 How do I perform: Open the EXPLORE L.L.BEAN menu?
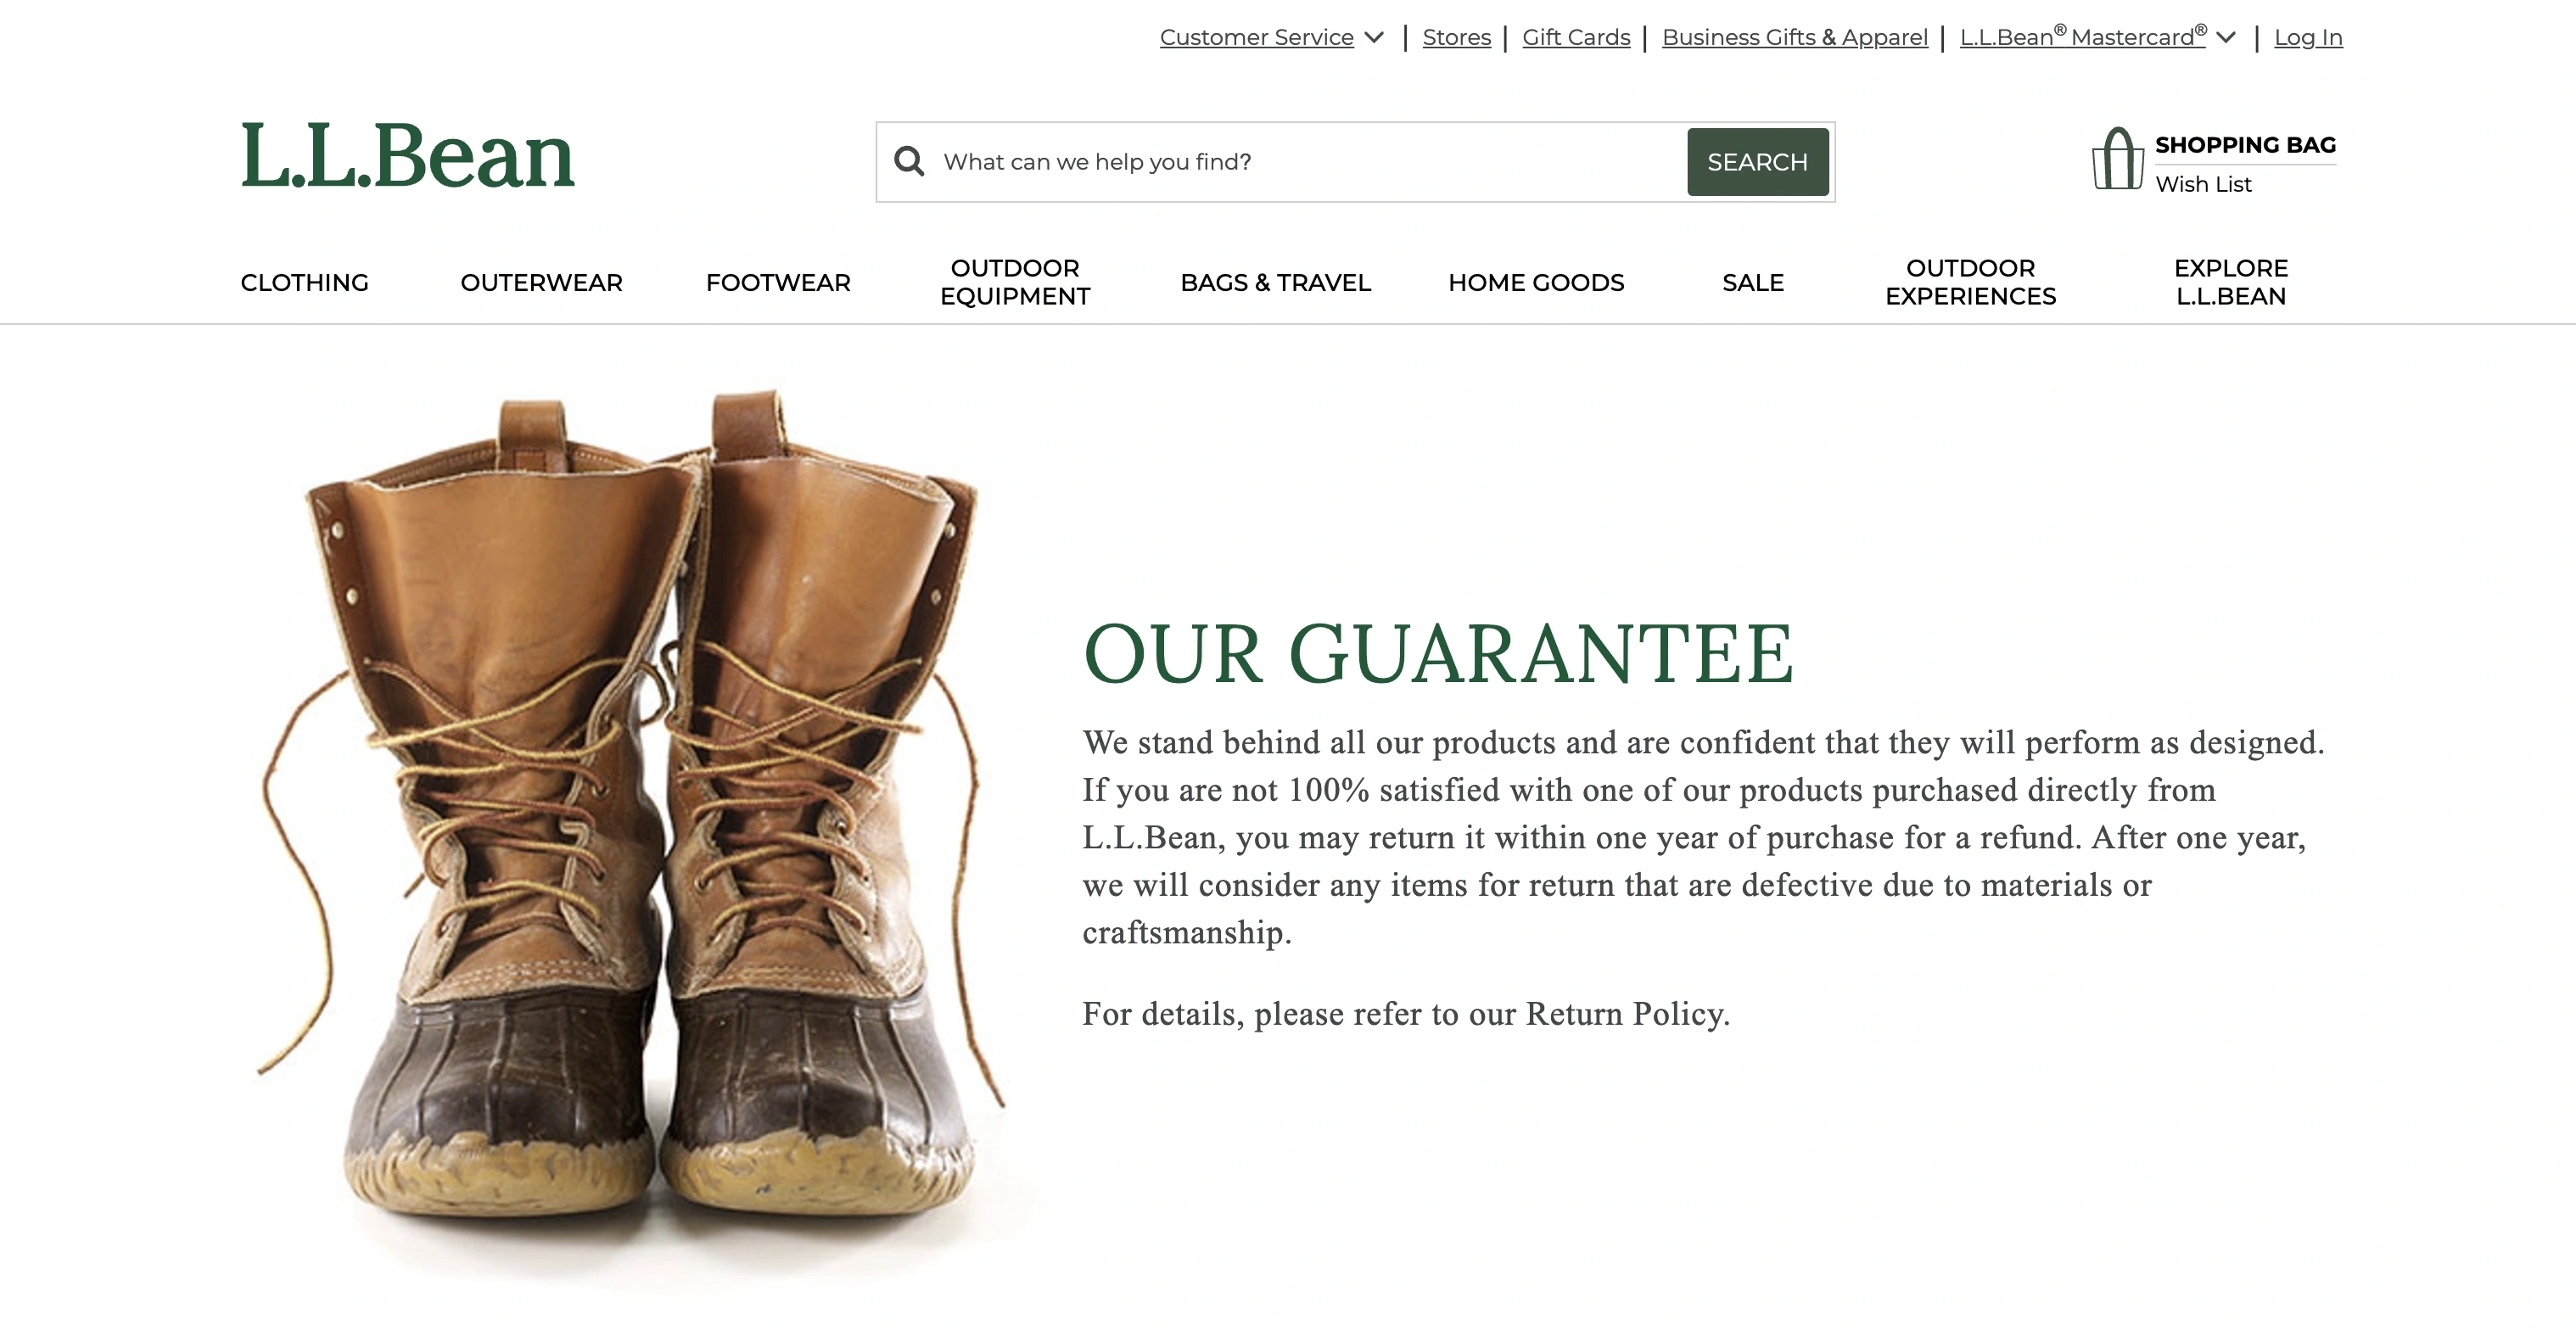coord(2230,282)
